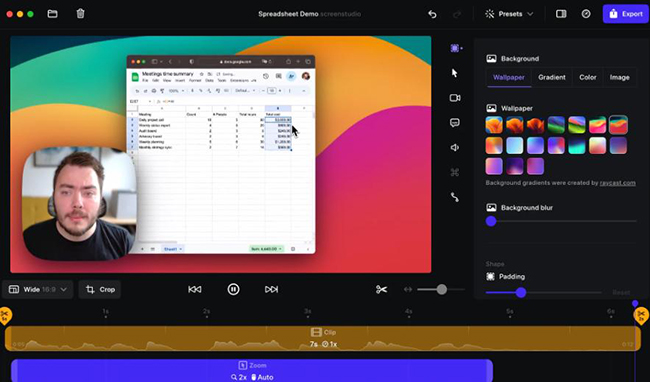Open the Camera settings sidebar icon
The image size is (650, 382).
(455, 98)
